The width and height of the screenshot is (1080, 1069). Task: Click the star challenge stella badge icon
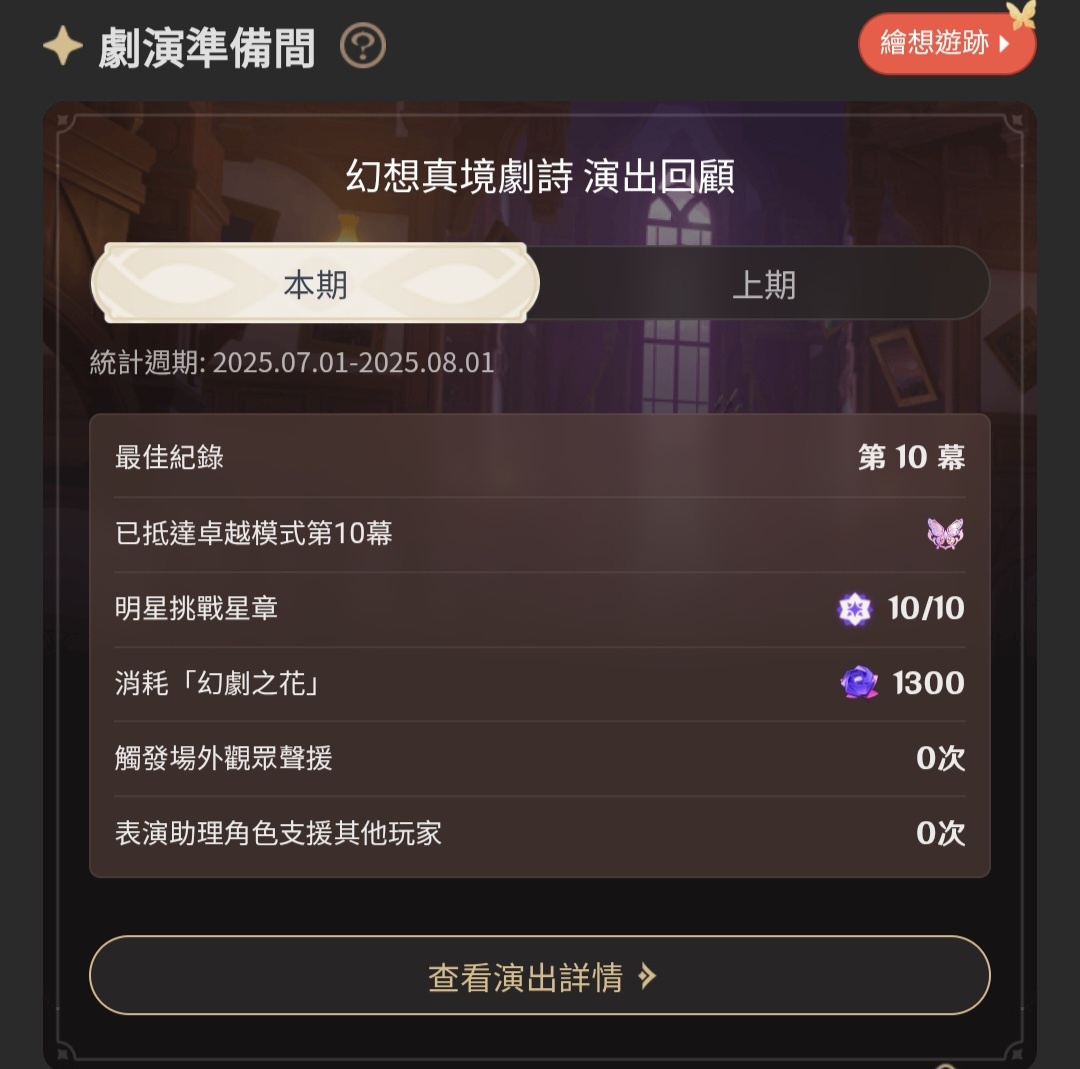854,609
